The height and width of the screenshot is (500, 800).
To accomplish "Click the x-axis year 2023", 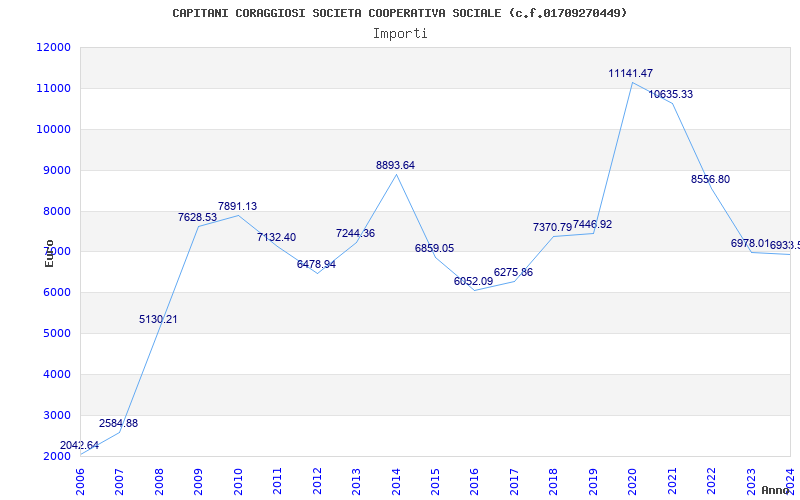I will pyautogui.click(x=751, y=481).
